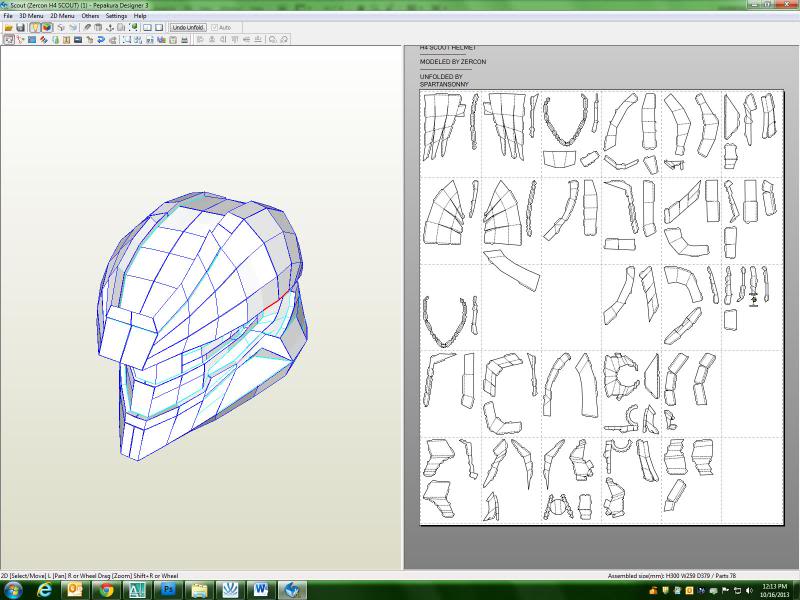Select the V-shaped strip part in the top row

tap(565, 121)
